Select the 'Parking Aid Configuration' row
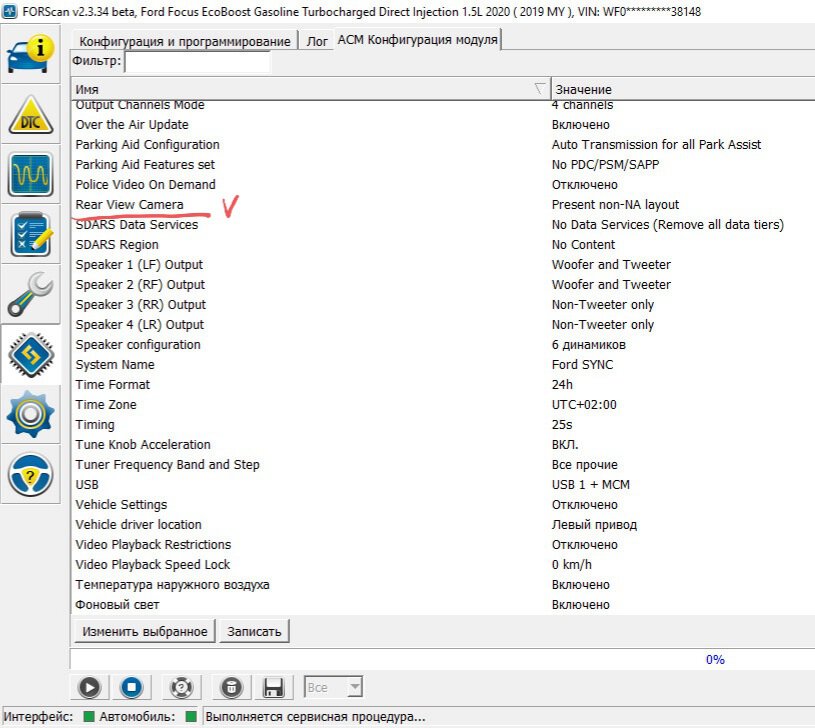Viewport: 815px width, 728px height. (x=443, y=144)
